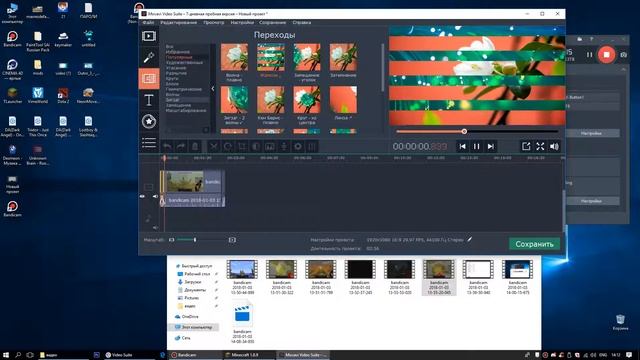The image size is (640, 360).
Task: Open the Справка menu
Action: click(x=302, y=22)
